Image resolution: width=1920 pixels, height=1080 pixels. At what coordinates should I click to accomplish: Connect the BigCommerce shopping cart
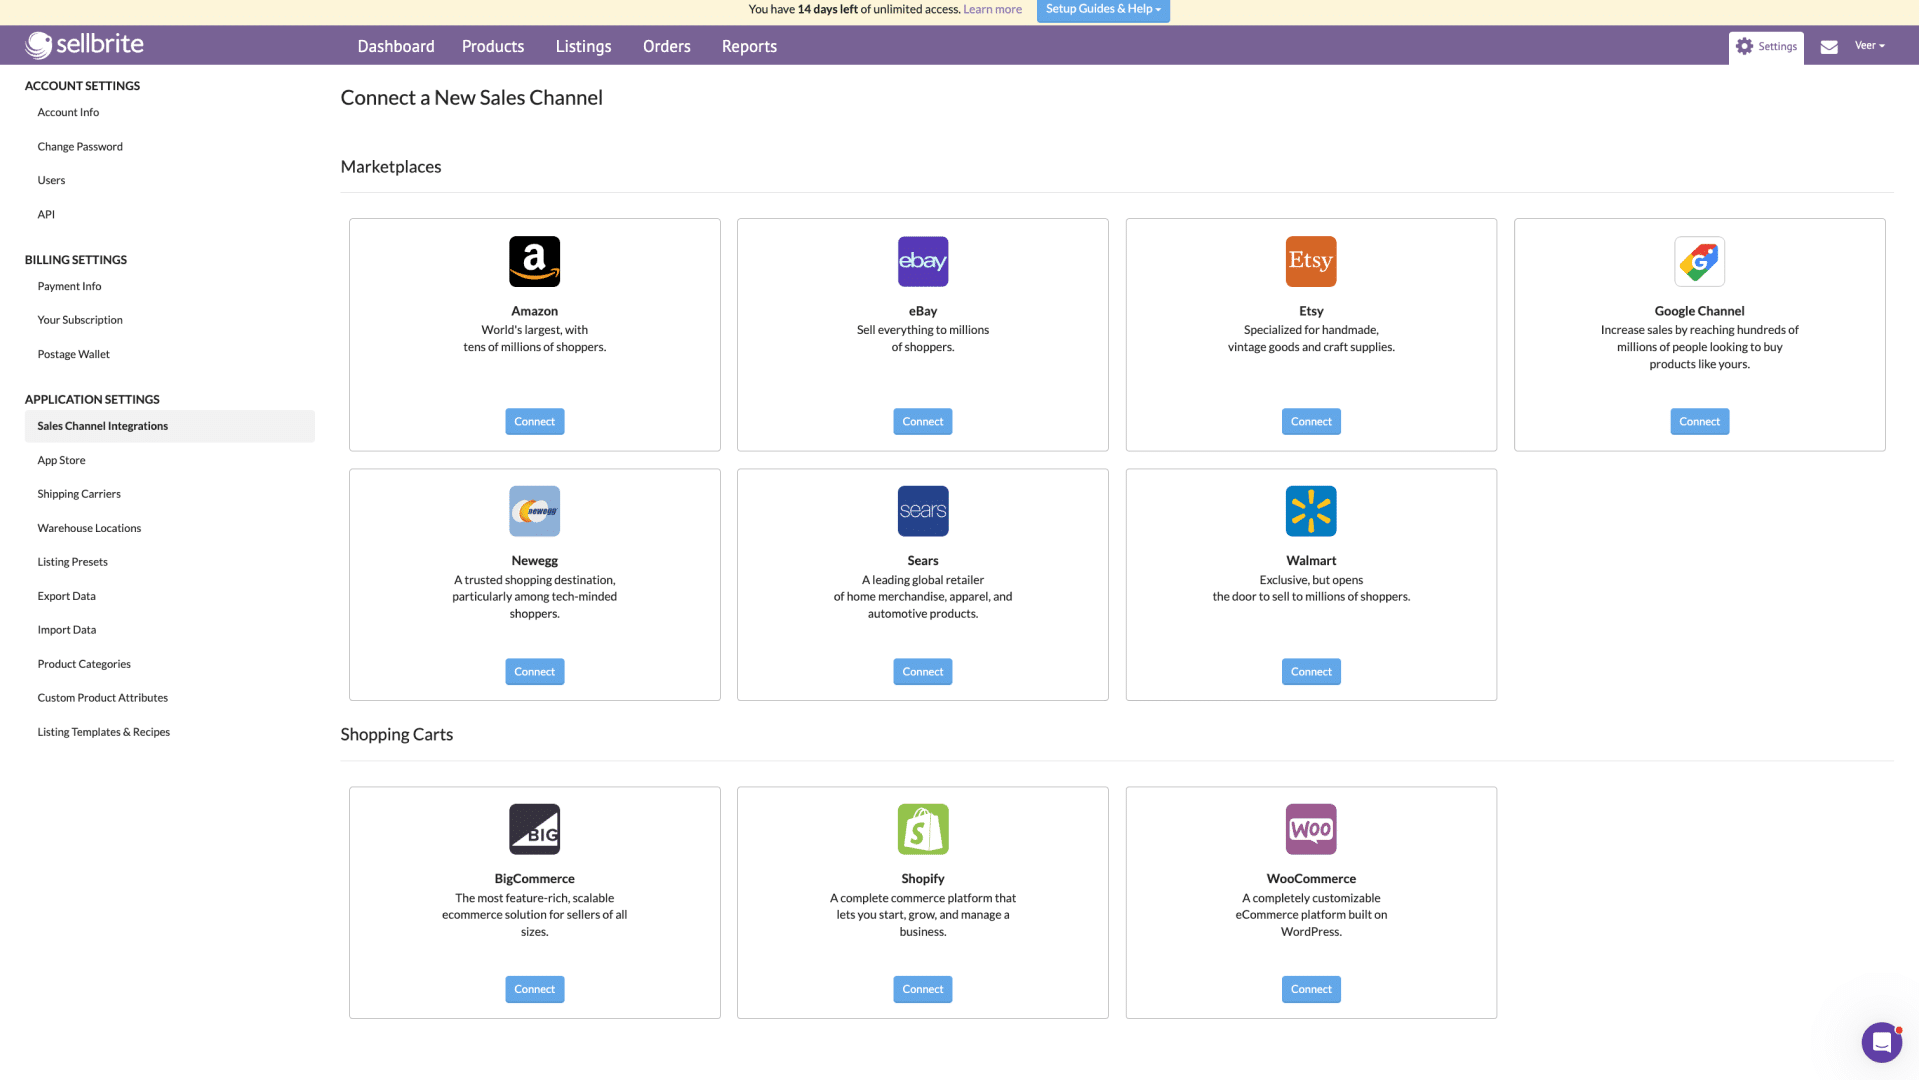click(x=534, y=990)
